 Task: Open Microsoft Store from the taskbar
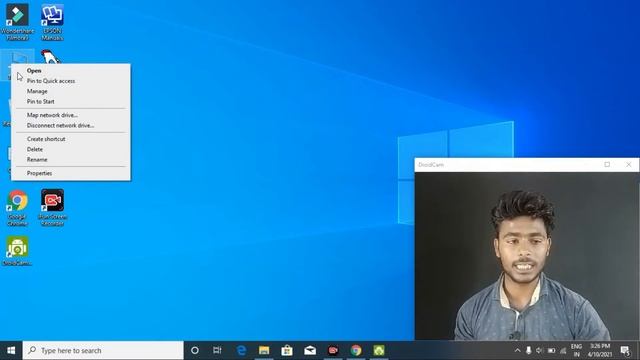(x=287, y=350)
